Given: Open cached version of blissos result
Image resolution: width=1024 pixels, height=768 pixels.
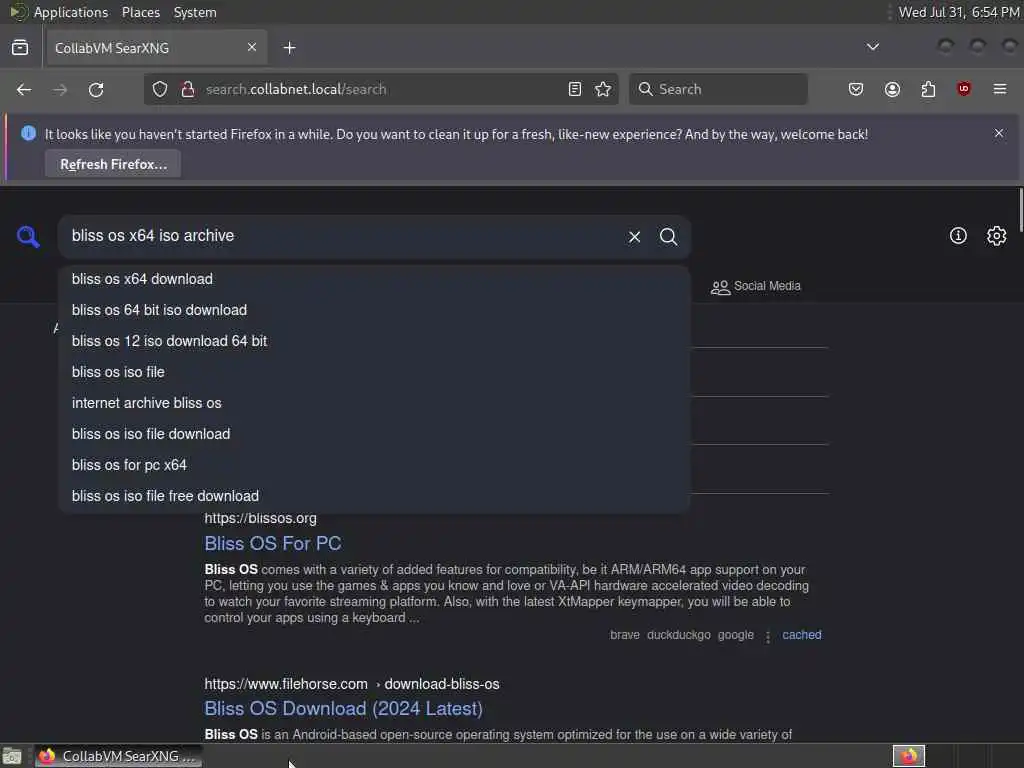Looking at the screenshot, I should (802, 635).
